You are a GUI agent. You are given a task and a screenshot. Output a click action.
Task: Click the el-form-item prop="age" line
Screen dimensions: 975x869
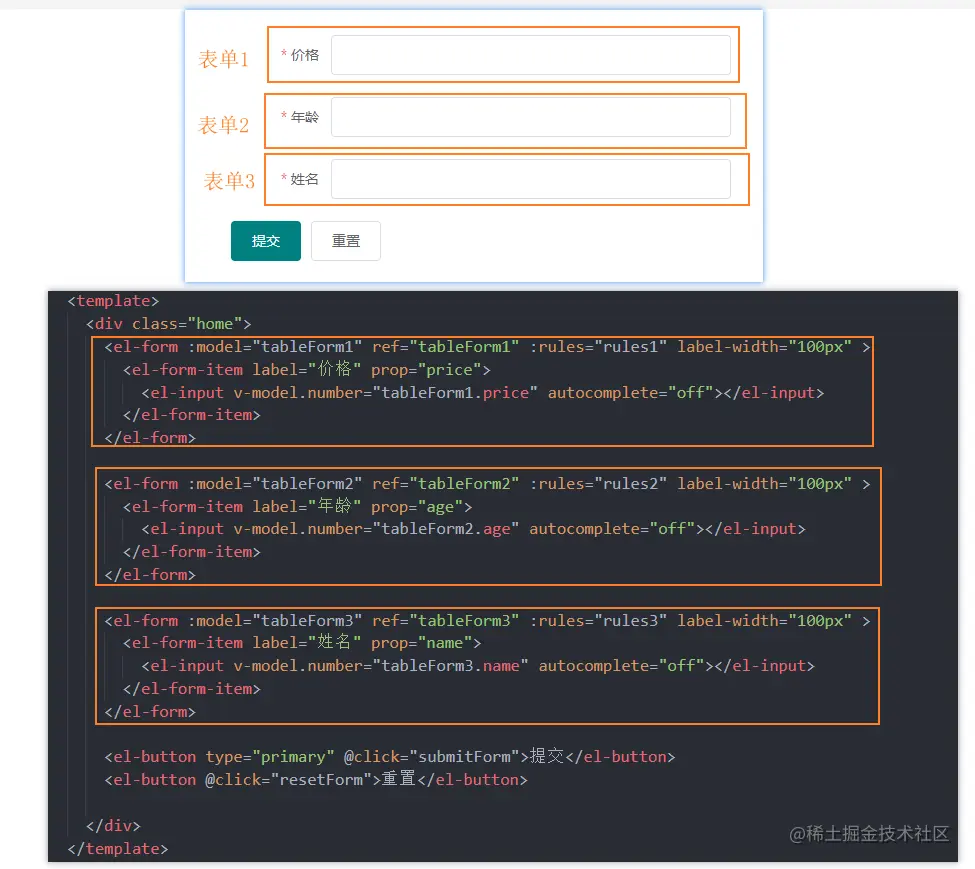[x=297, y=507]
